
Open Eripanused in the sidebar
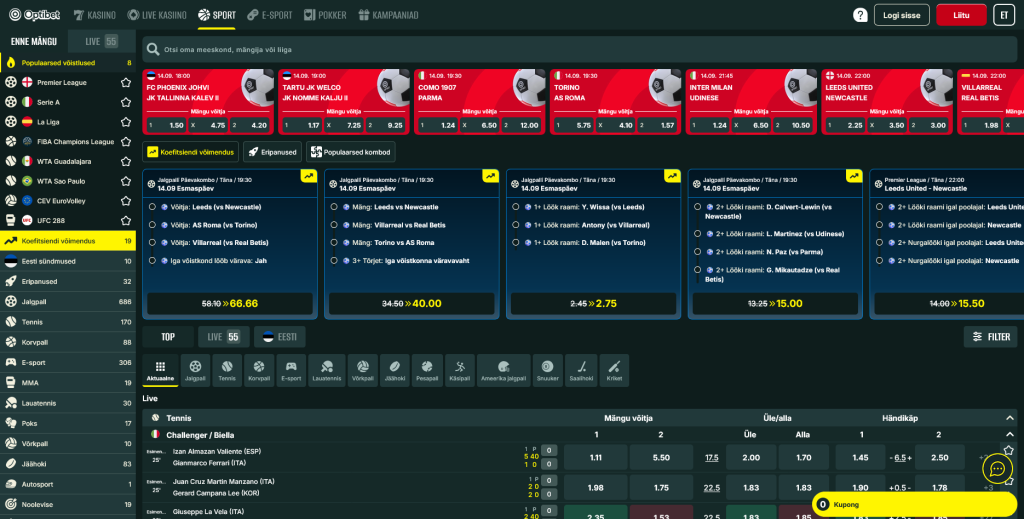click(68, 281)
